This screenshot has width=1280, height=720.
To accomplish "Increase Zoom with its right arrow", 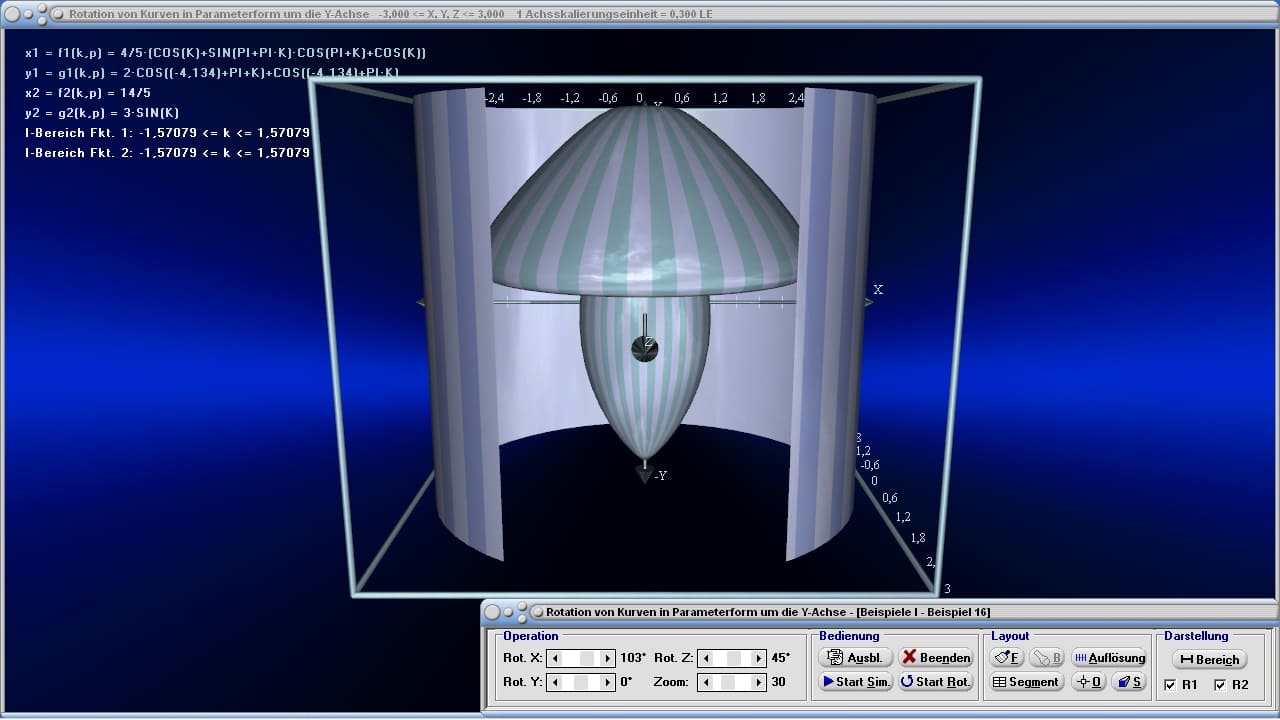I will click(x=757, y=682).
